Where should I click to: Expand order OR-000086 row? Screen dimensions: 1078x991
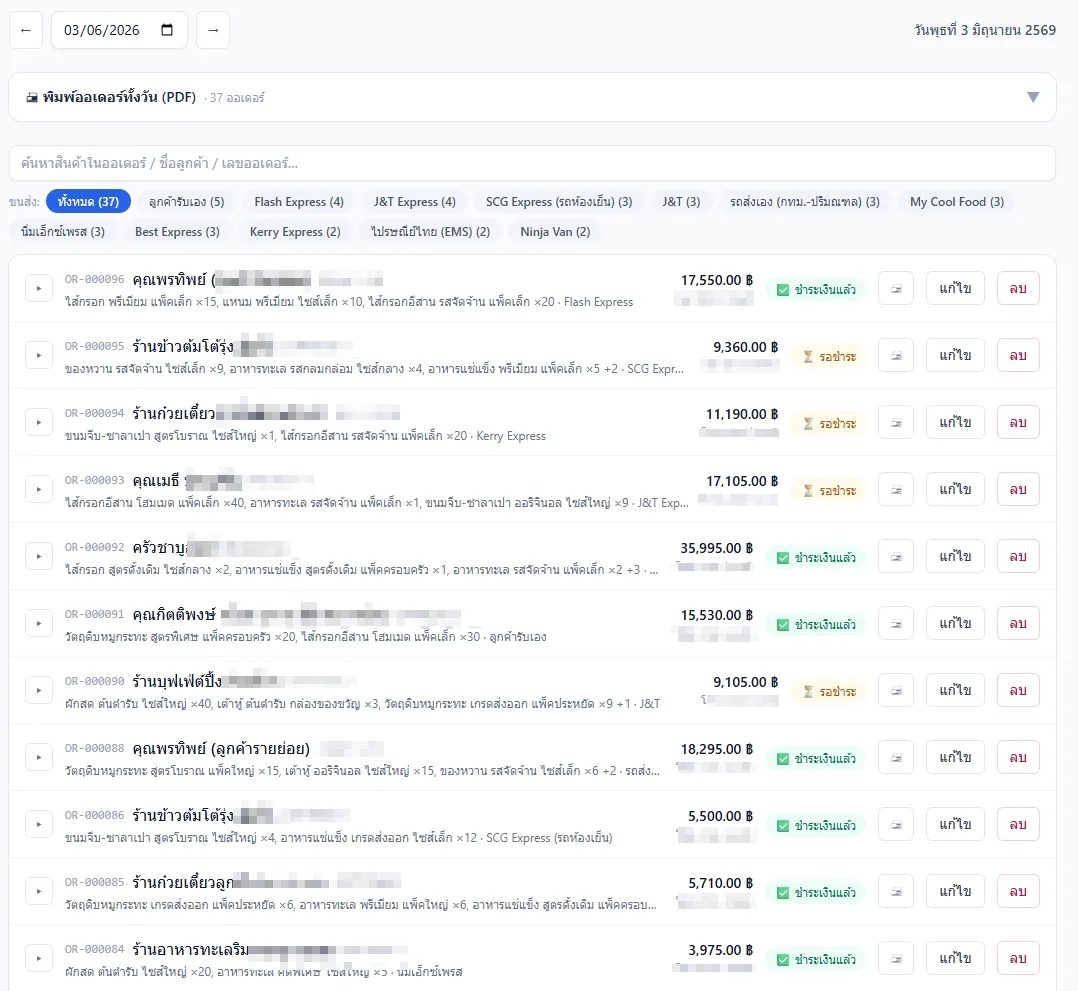[x=39, y=824]
